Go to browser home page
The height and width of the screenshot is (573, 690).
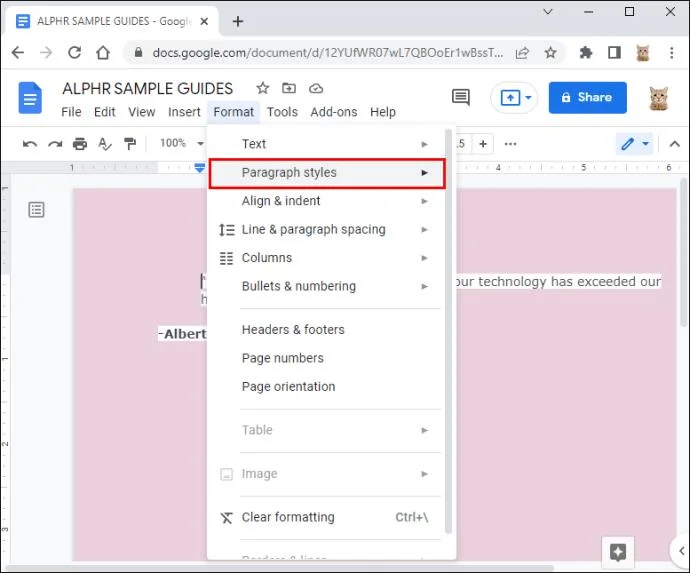(x=103, y=53)
